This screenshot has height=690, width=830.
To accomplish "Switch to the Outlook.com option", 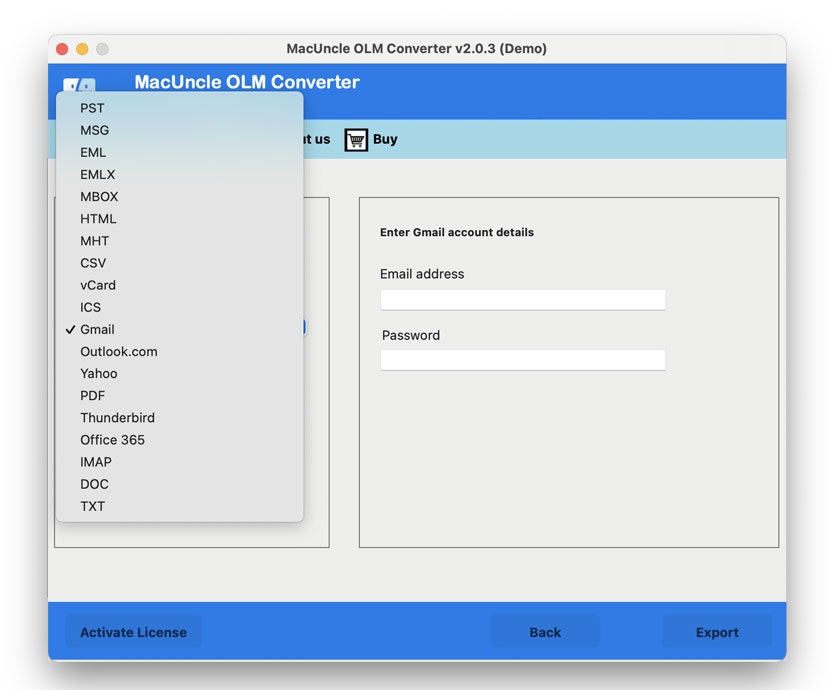I will tap(118, 351).
